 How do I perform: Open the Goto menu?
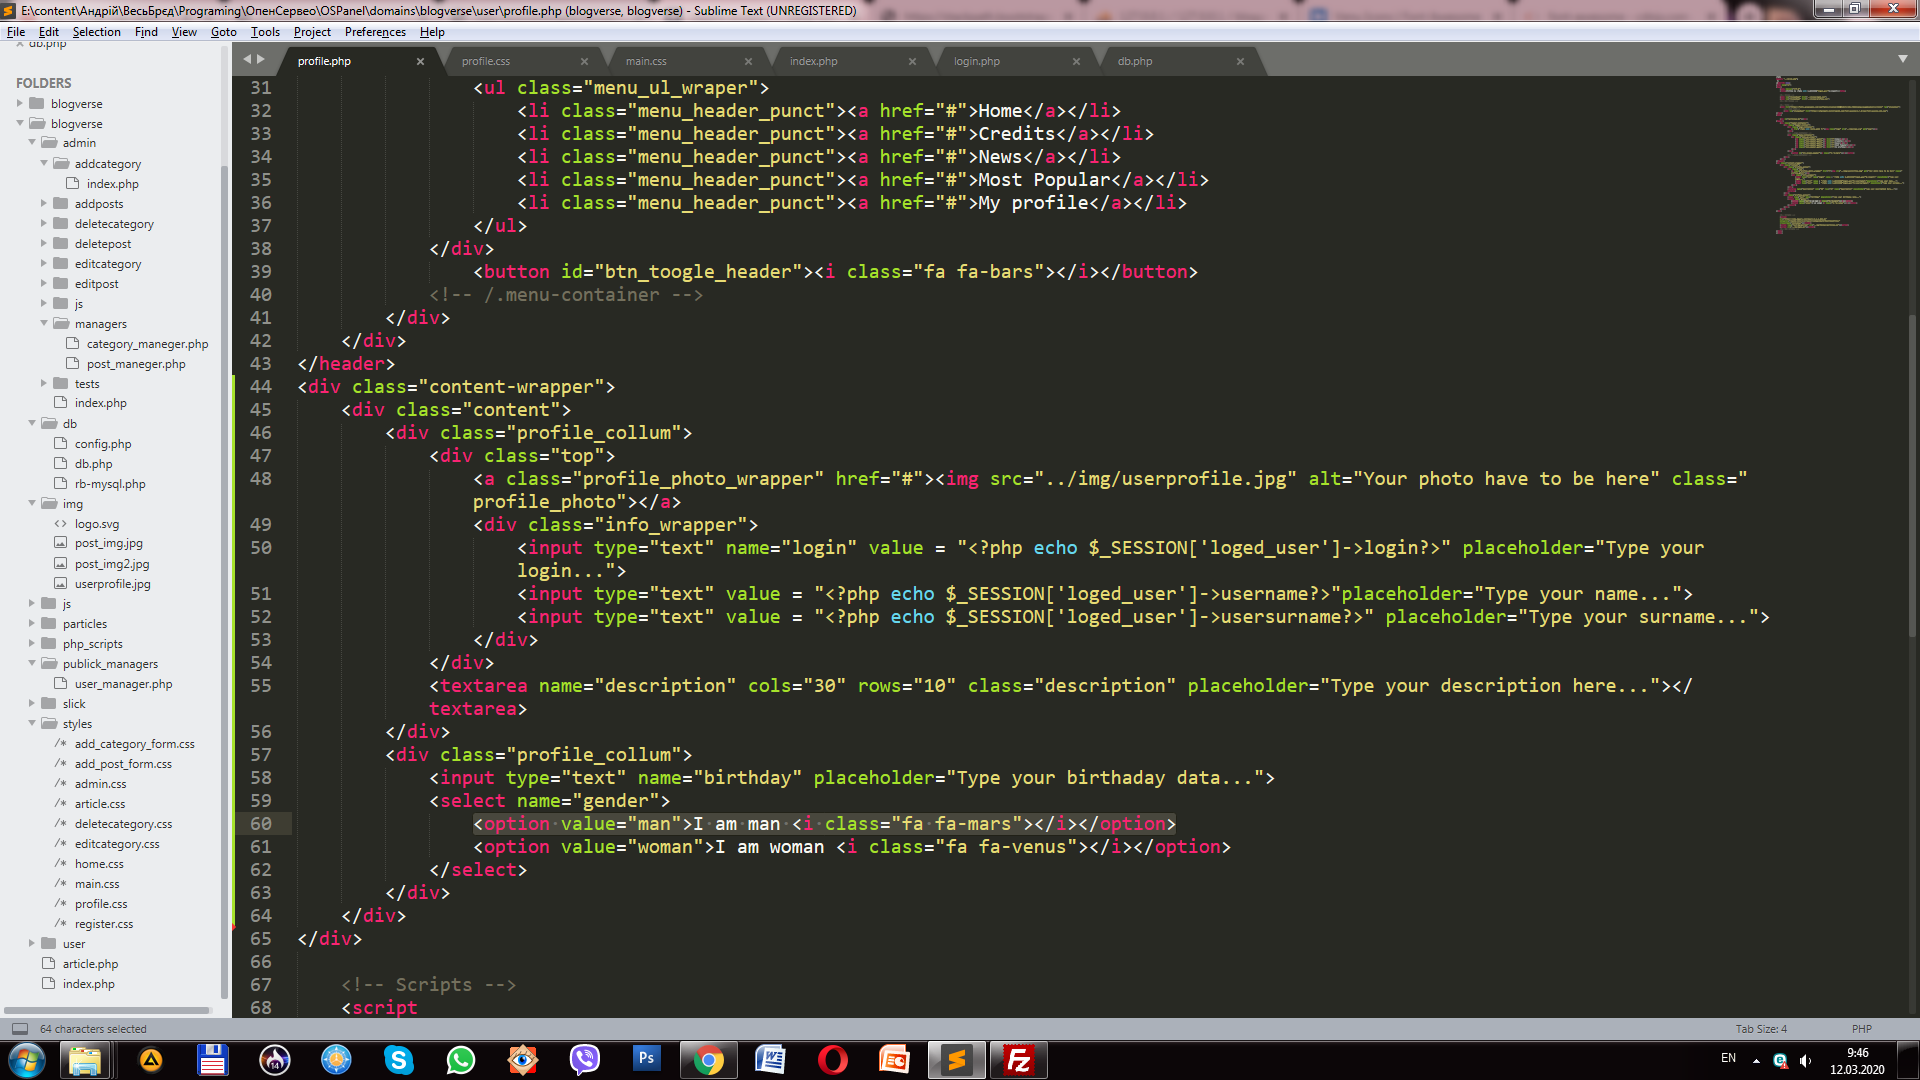pos(223,32)
